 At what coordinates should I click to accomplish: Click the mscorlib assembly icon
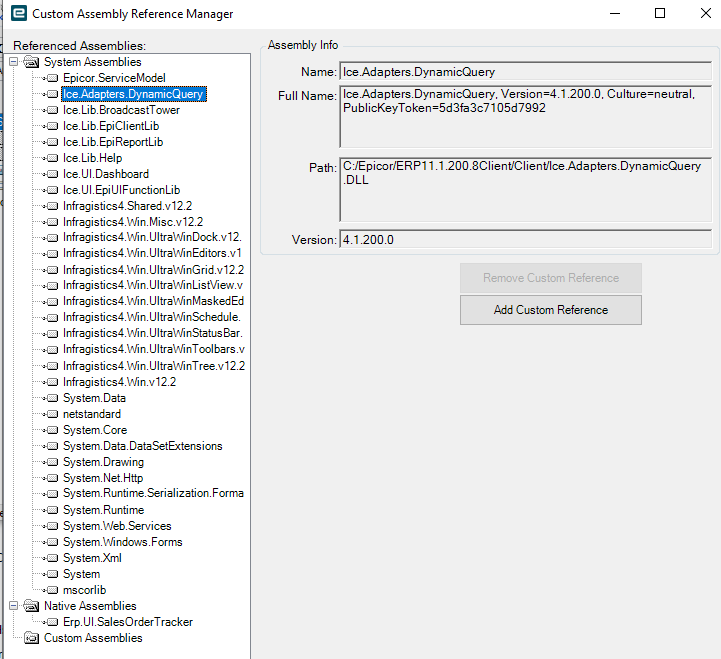pyautogui.click(x=52, y=590)
